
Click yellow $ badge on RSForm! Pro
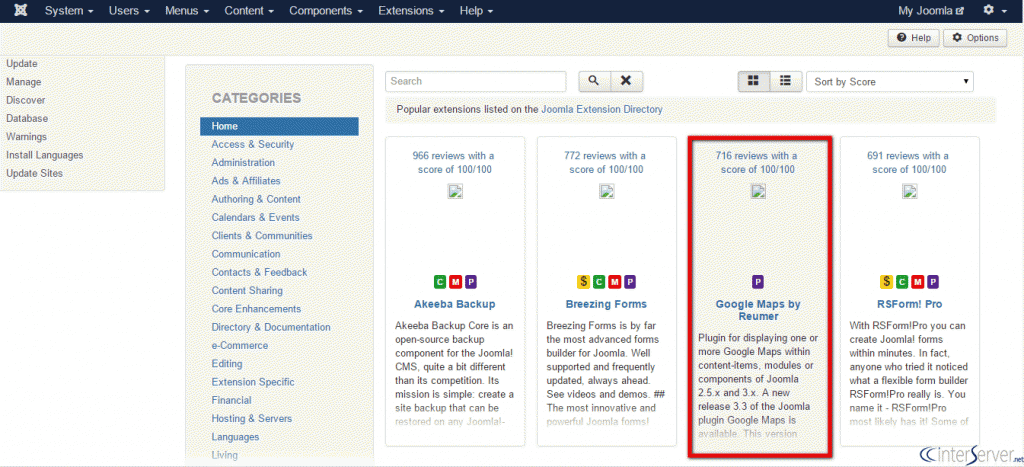point(886,282)
